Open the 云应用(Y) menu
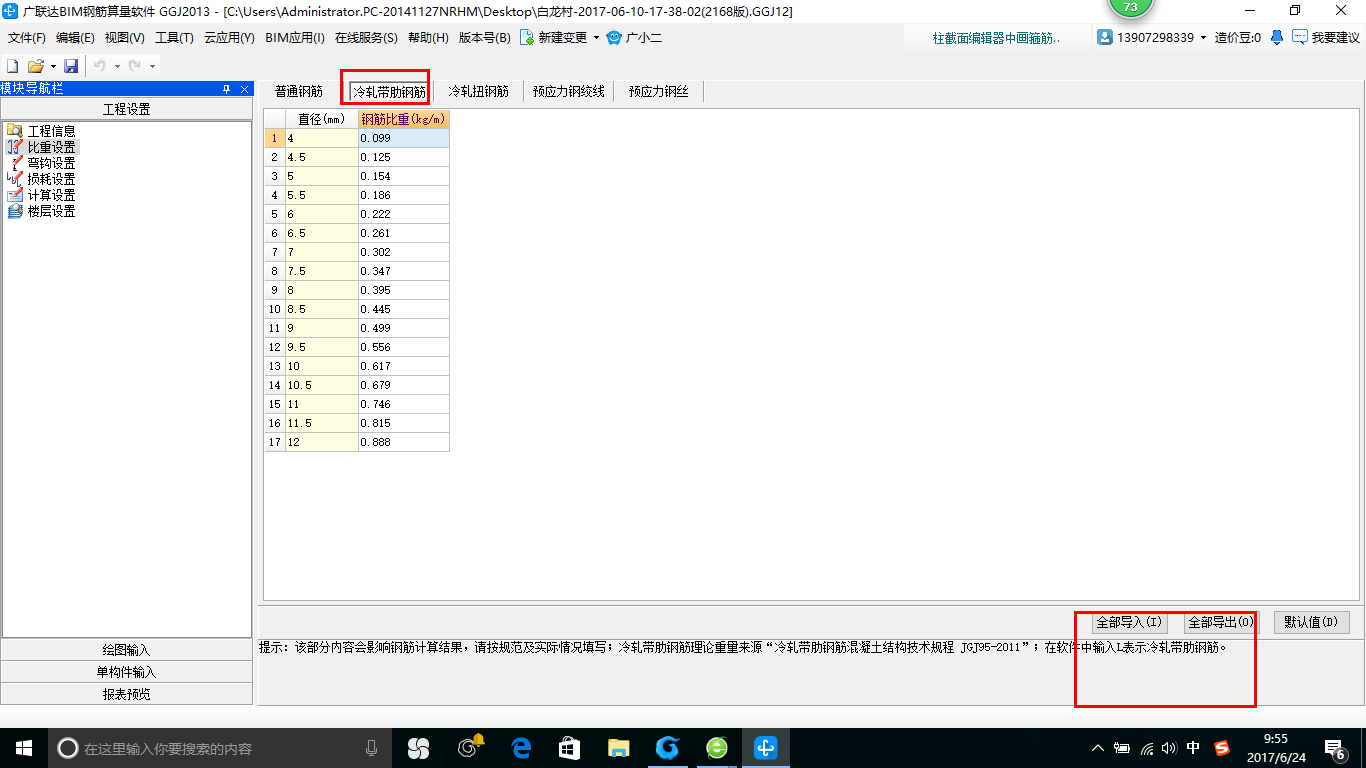Viewport: 1366px width, 768px height. (x=229, y=38)
